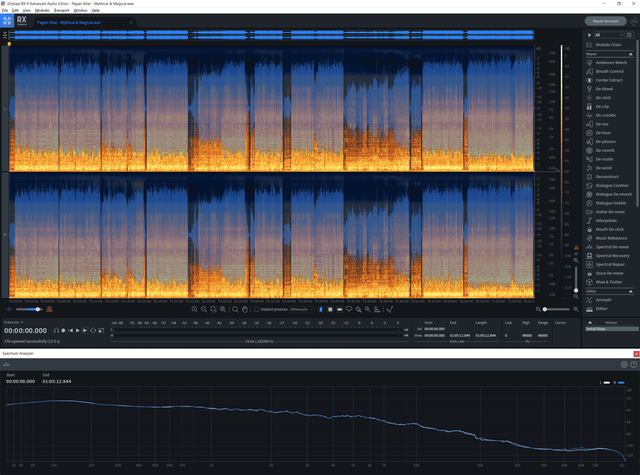This screenshot has height=475, width=640.
Task: Select Initial State in History
Action: click(x=611, y=329)
